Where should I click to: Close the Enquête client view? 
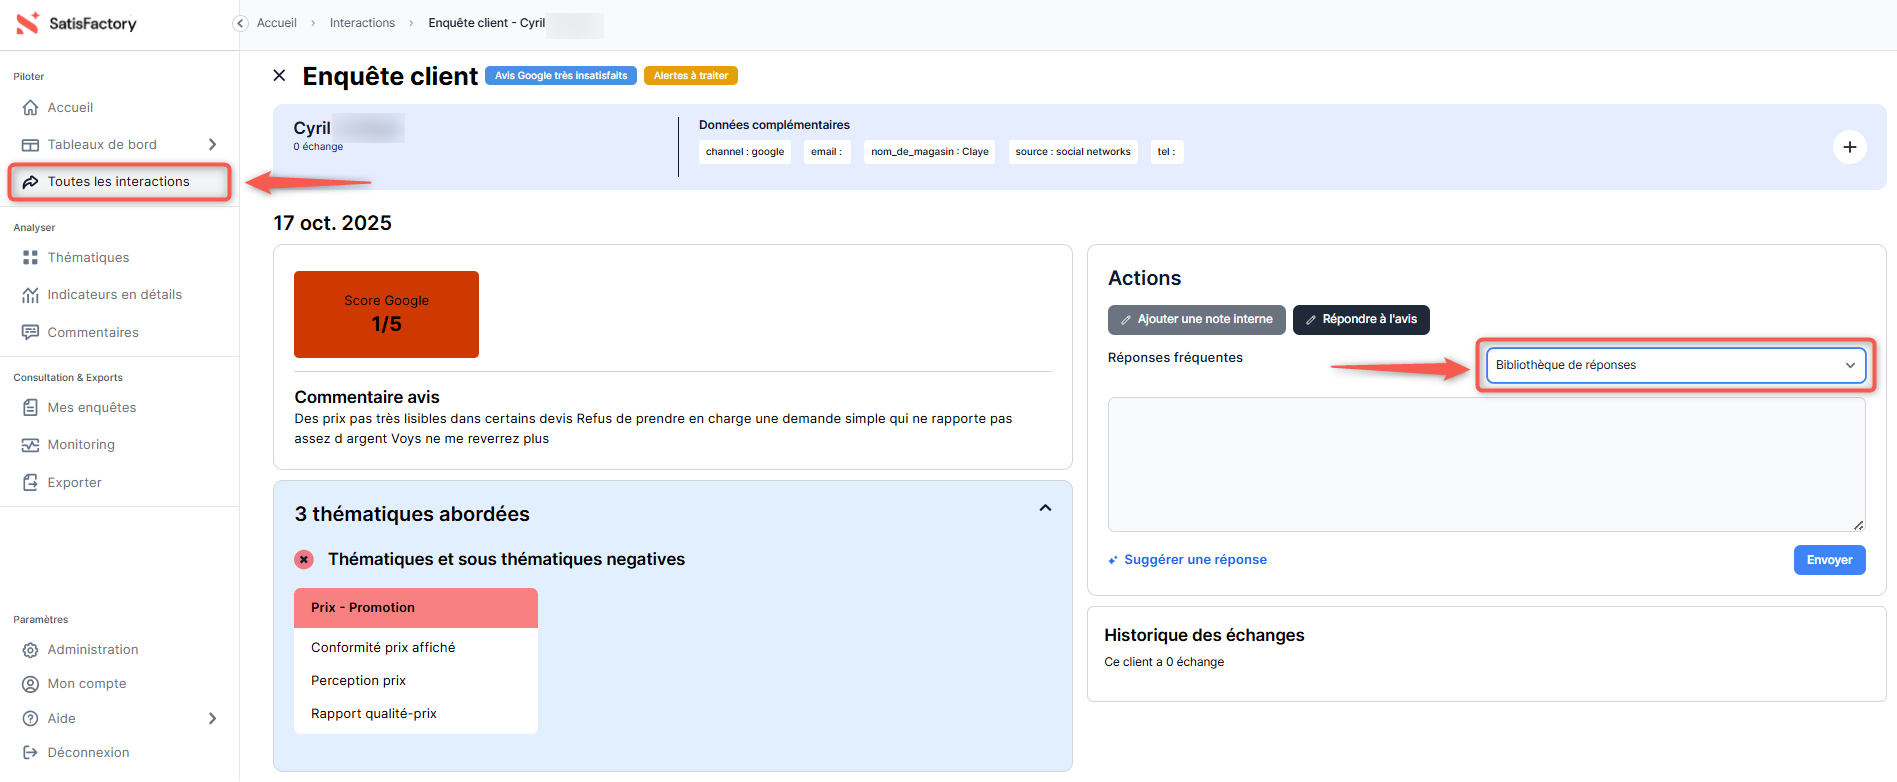[280, 76]
